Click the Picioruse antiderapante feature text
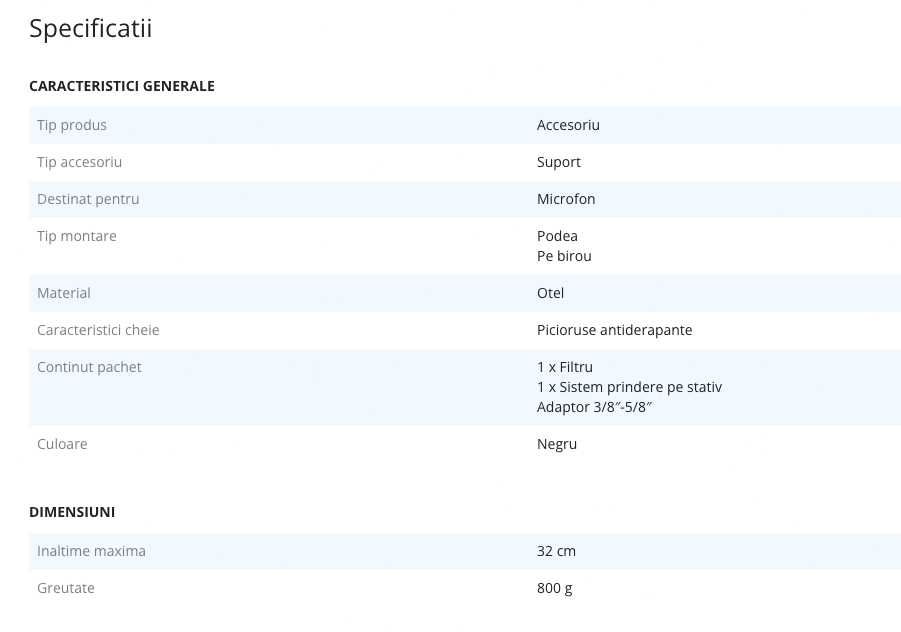 614,330
